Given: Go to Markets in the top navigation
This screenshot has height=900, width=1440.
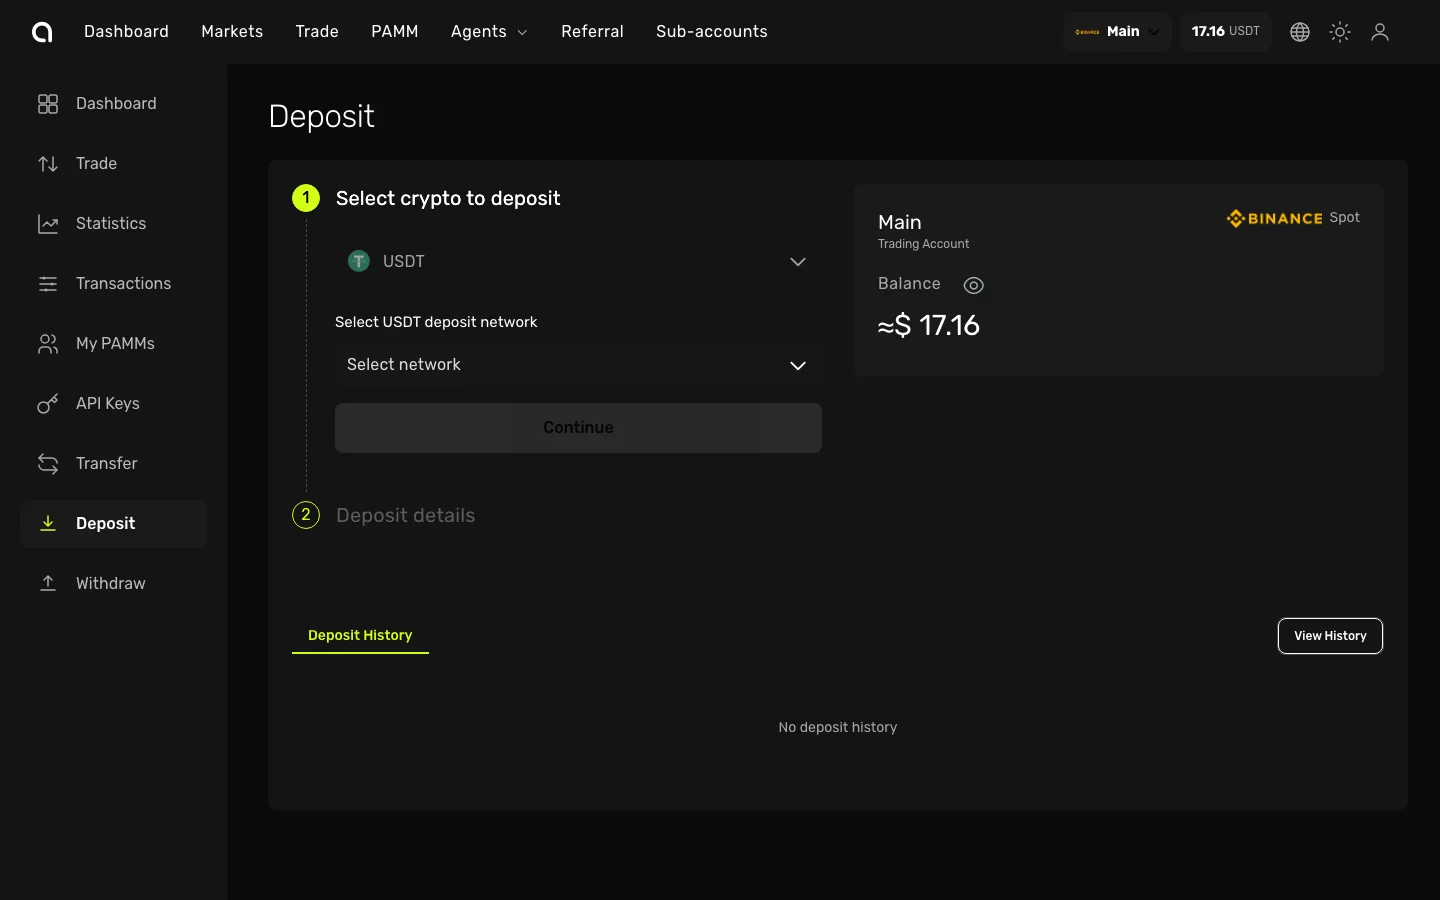Looking at the screenshot, I should (232, 32).
